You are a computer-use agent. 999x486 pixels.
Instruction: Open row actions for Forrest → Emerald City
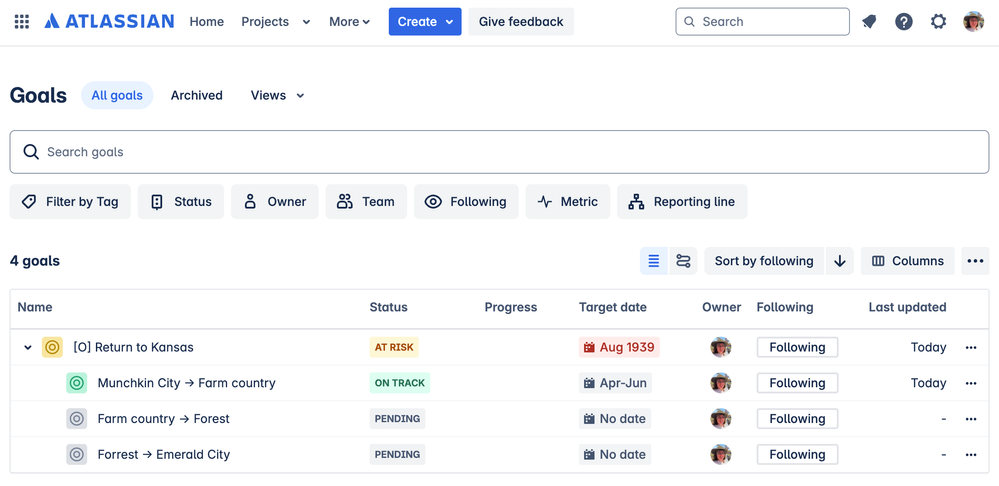pyautogui.click(x=971, y=454)
